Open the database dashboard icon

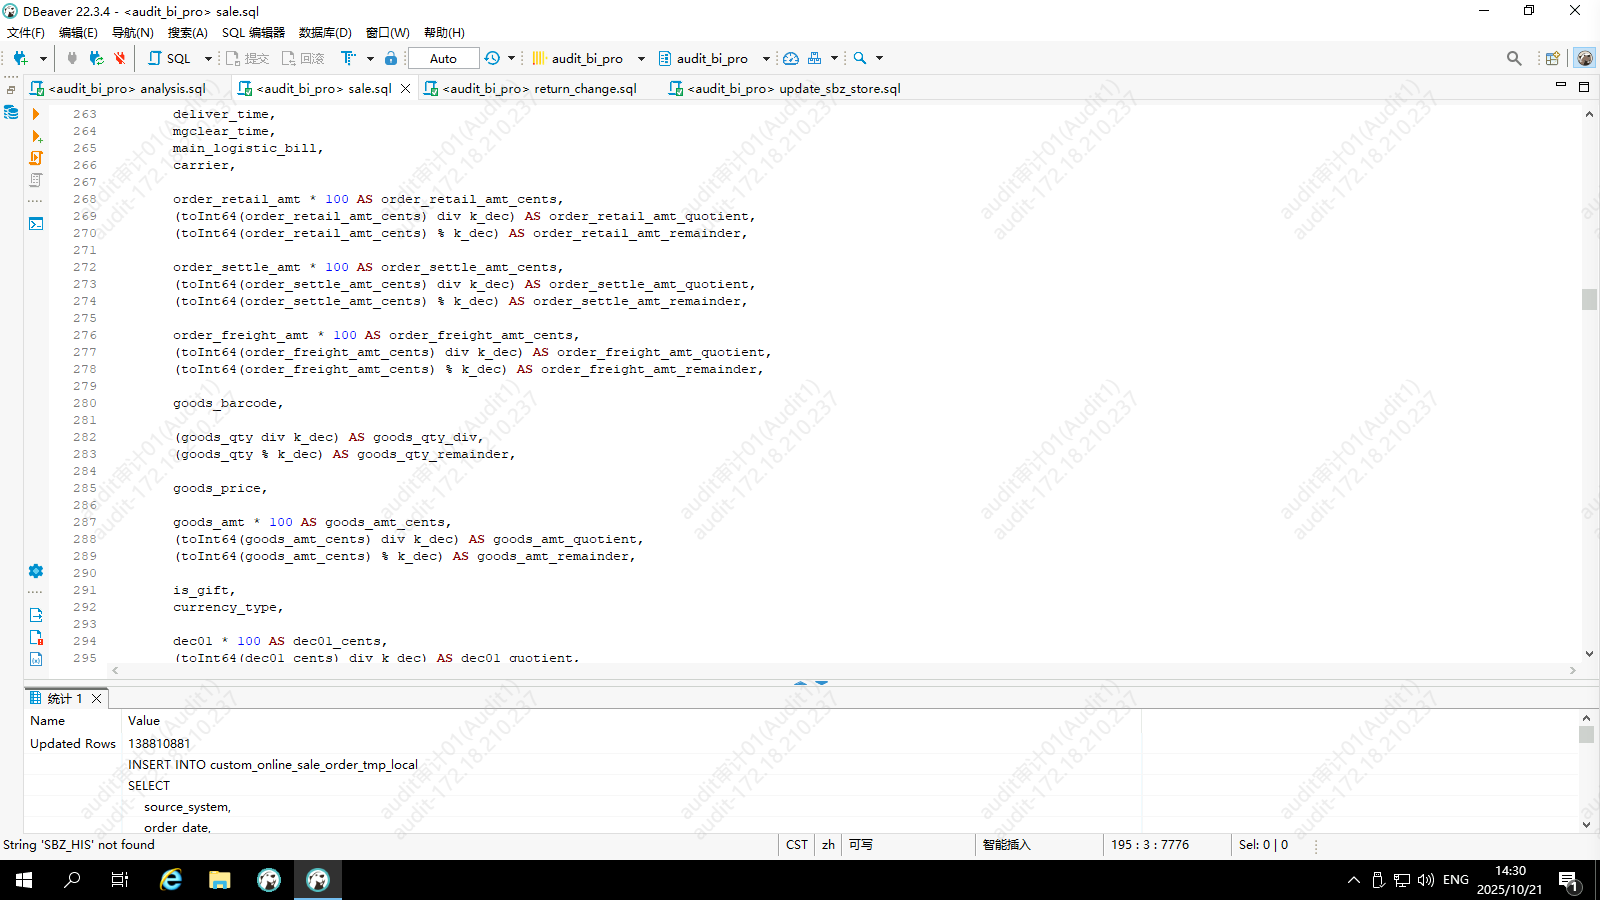click(x=790, y=58)
